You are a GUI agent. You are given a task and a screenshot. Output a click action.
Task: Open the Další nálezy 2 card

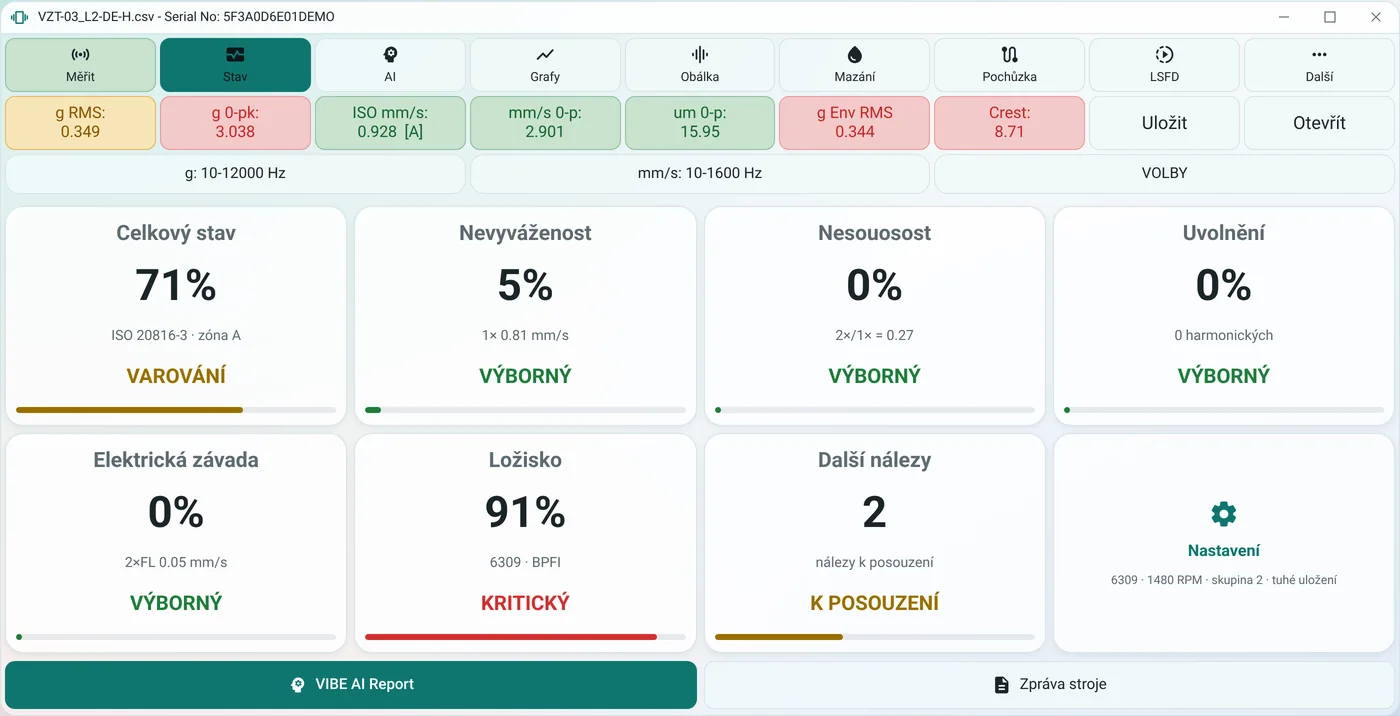click(x=874, y=543)
